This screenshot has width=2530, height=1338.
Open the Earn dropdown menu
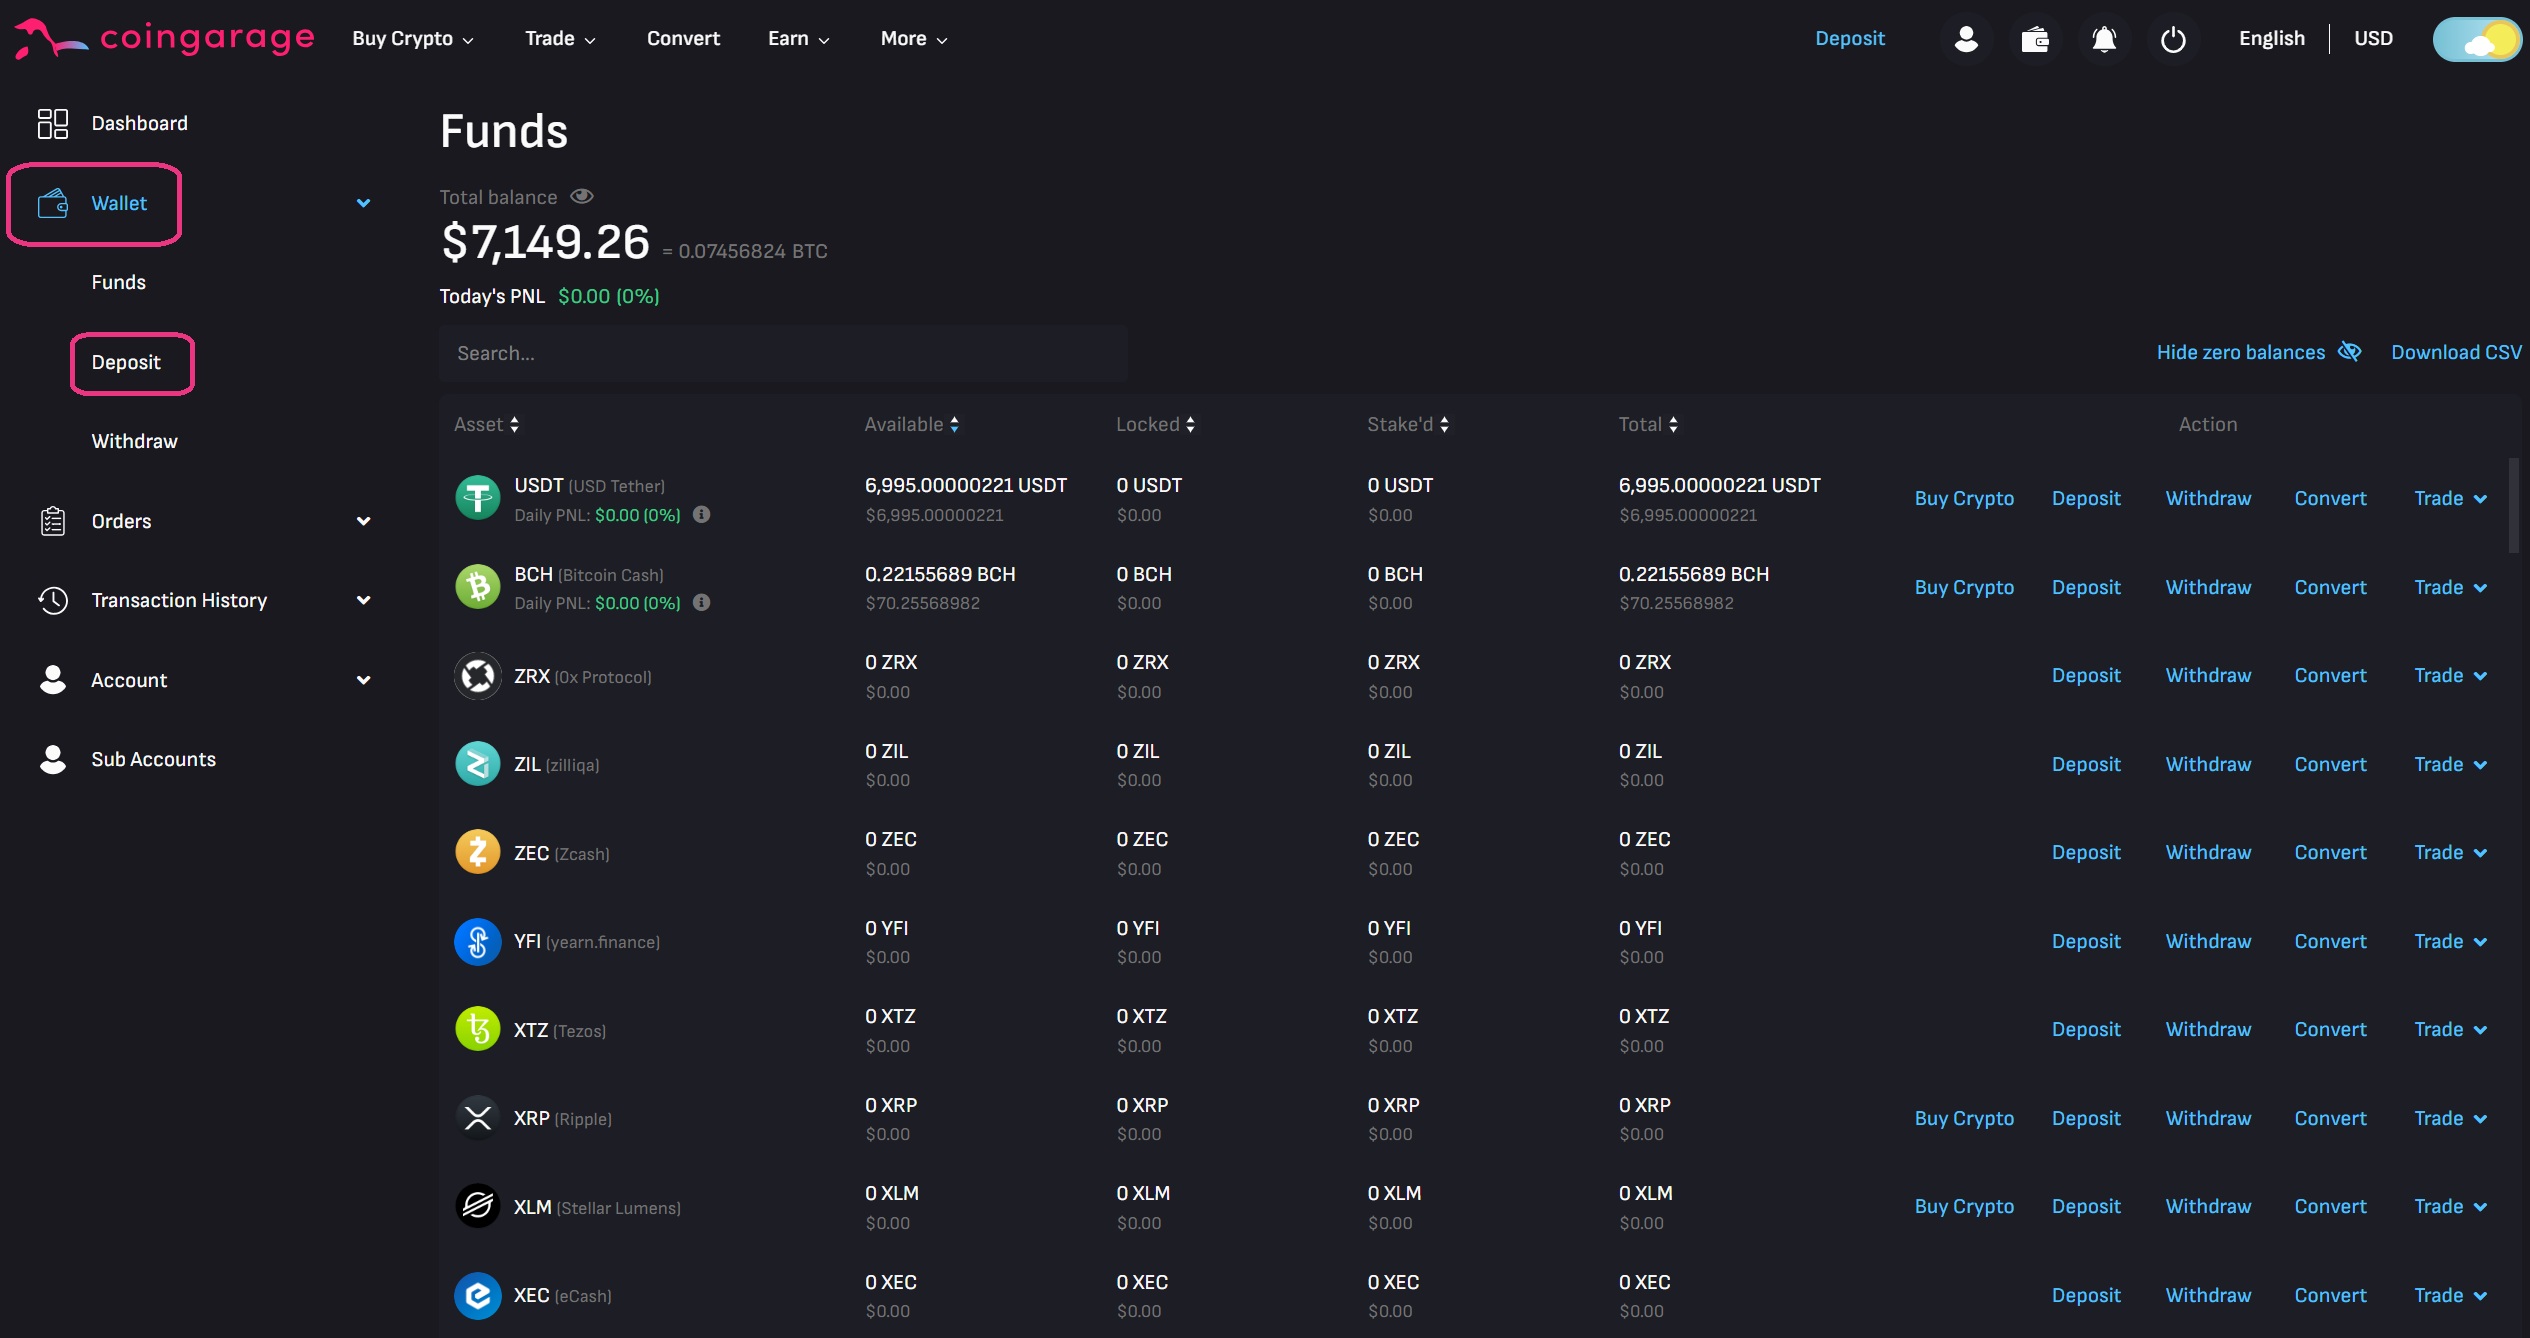click(x=798, y=38)
